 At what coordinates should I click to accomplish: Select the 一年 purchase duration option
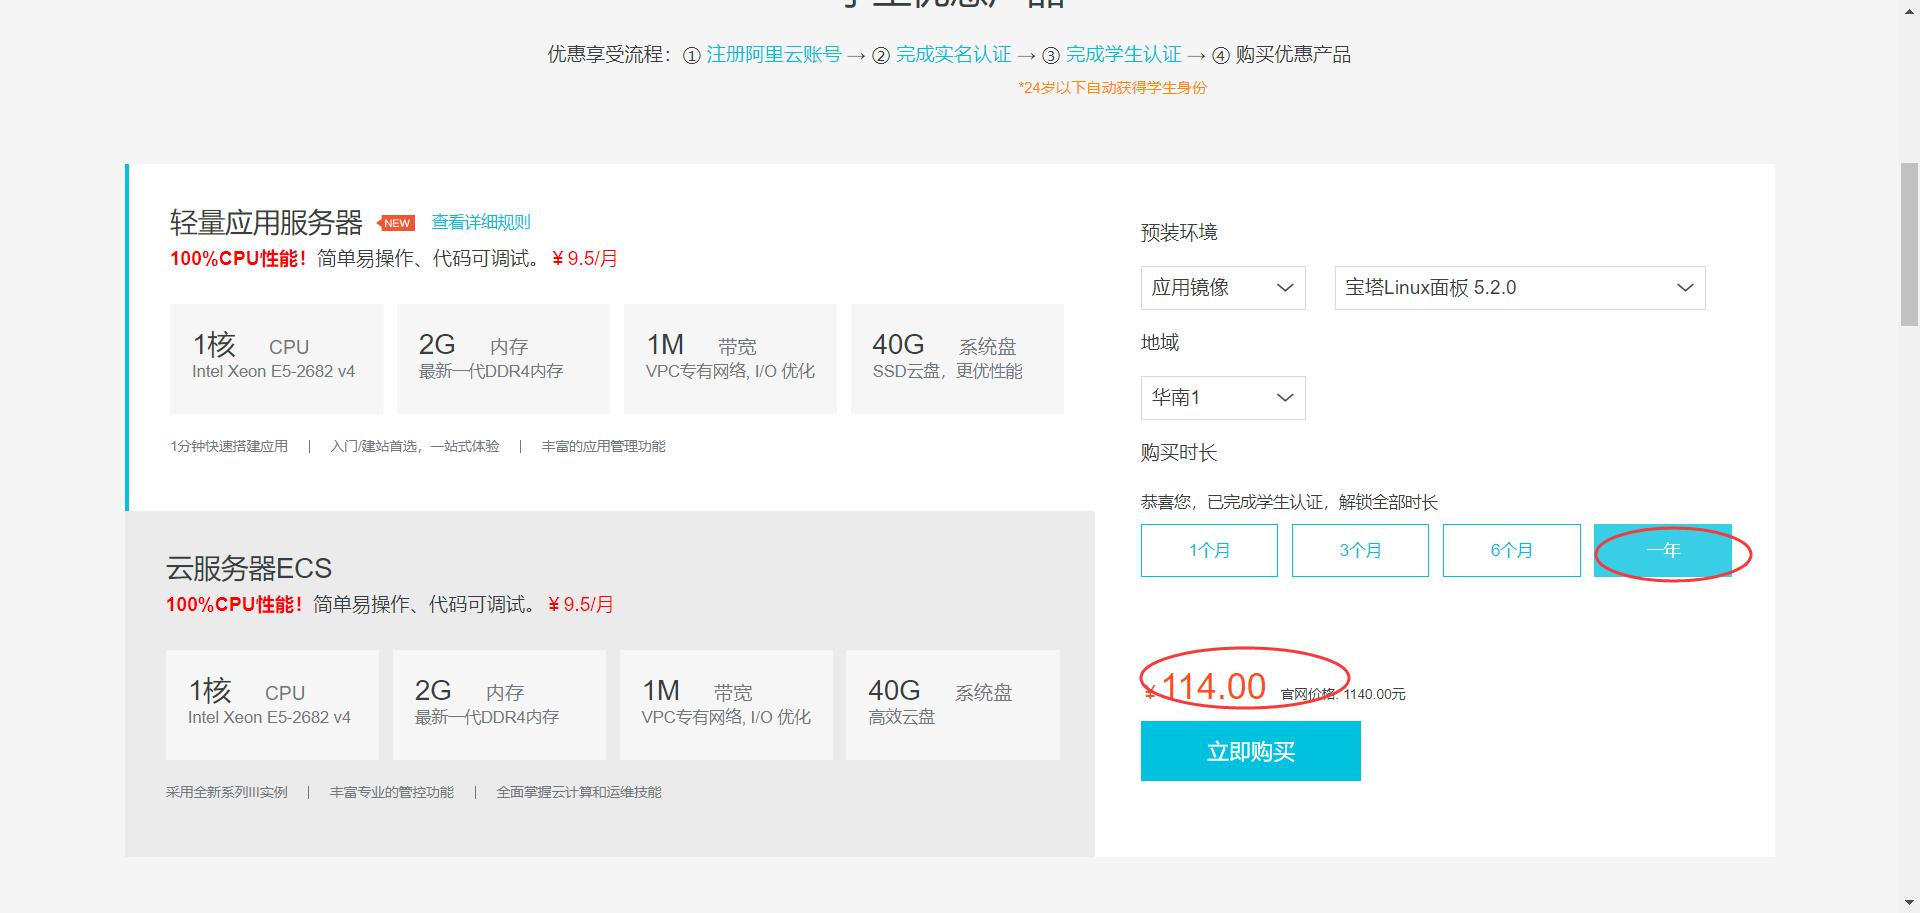pos(1663,550)
